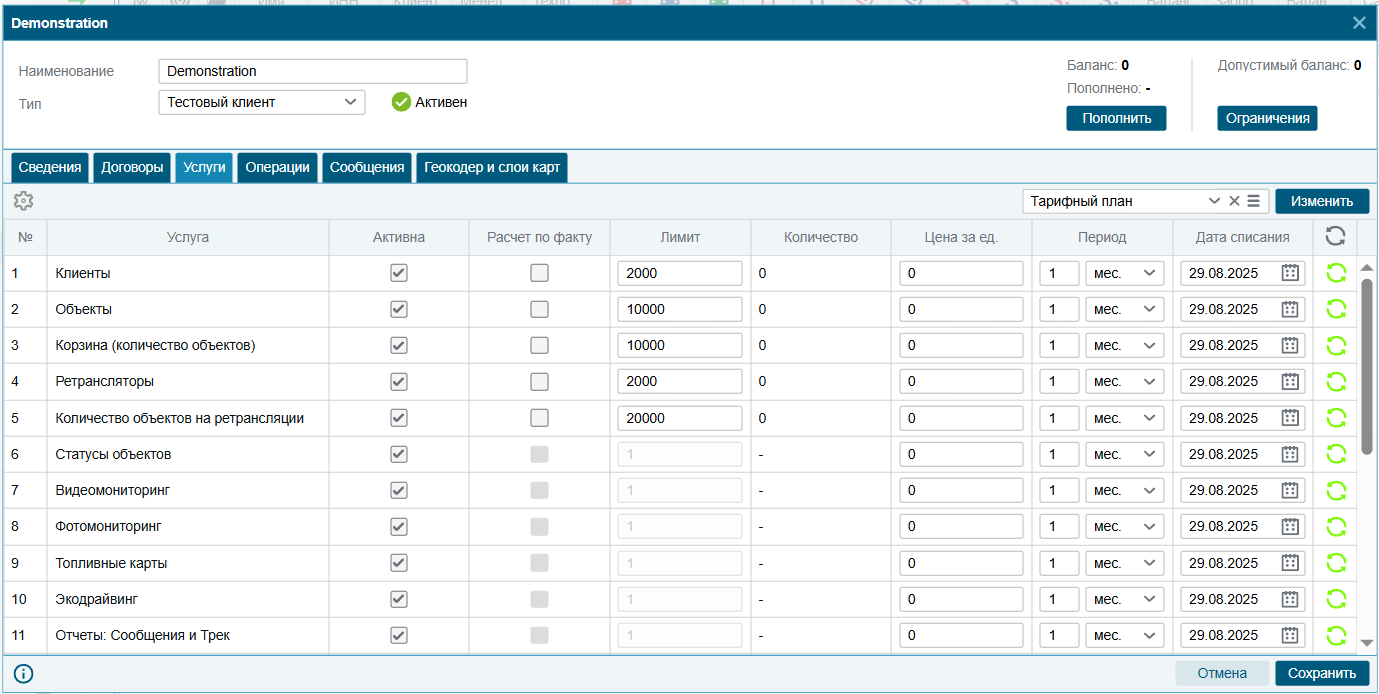This screenshot has width=1379, height=694.
Task: Open calendar for Экодрайвинг write-off date
Action: point(1290,599)
